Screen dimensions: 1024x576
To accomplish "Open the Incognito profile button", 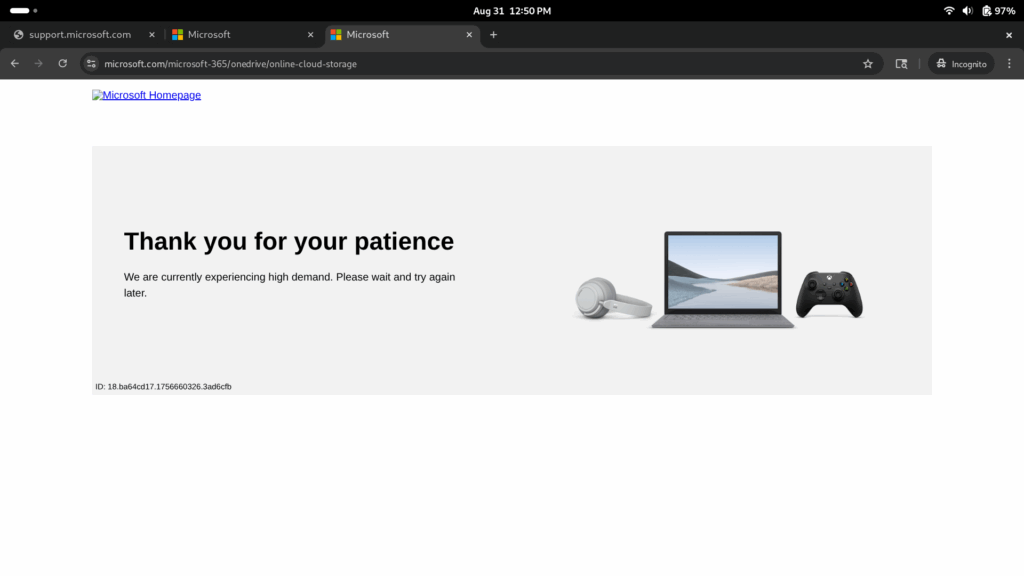I will click(x=961, y=63).
